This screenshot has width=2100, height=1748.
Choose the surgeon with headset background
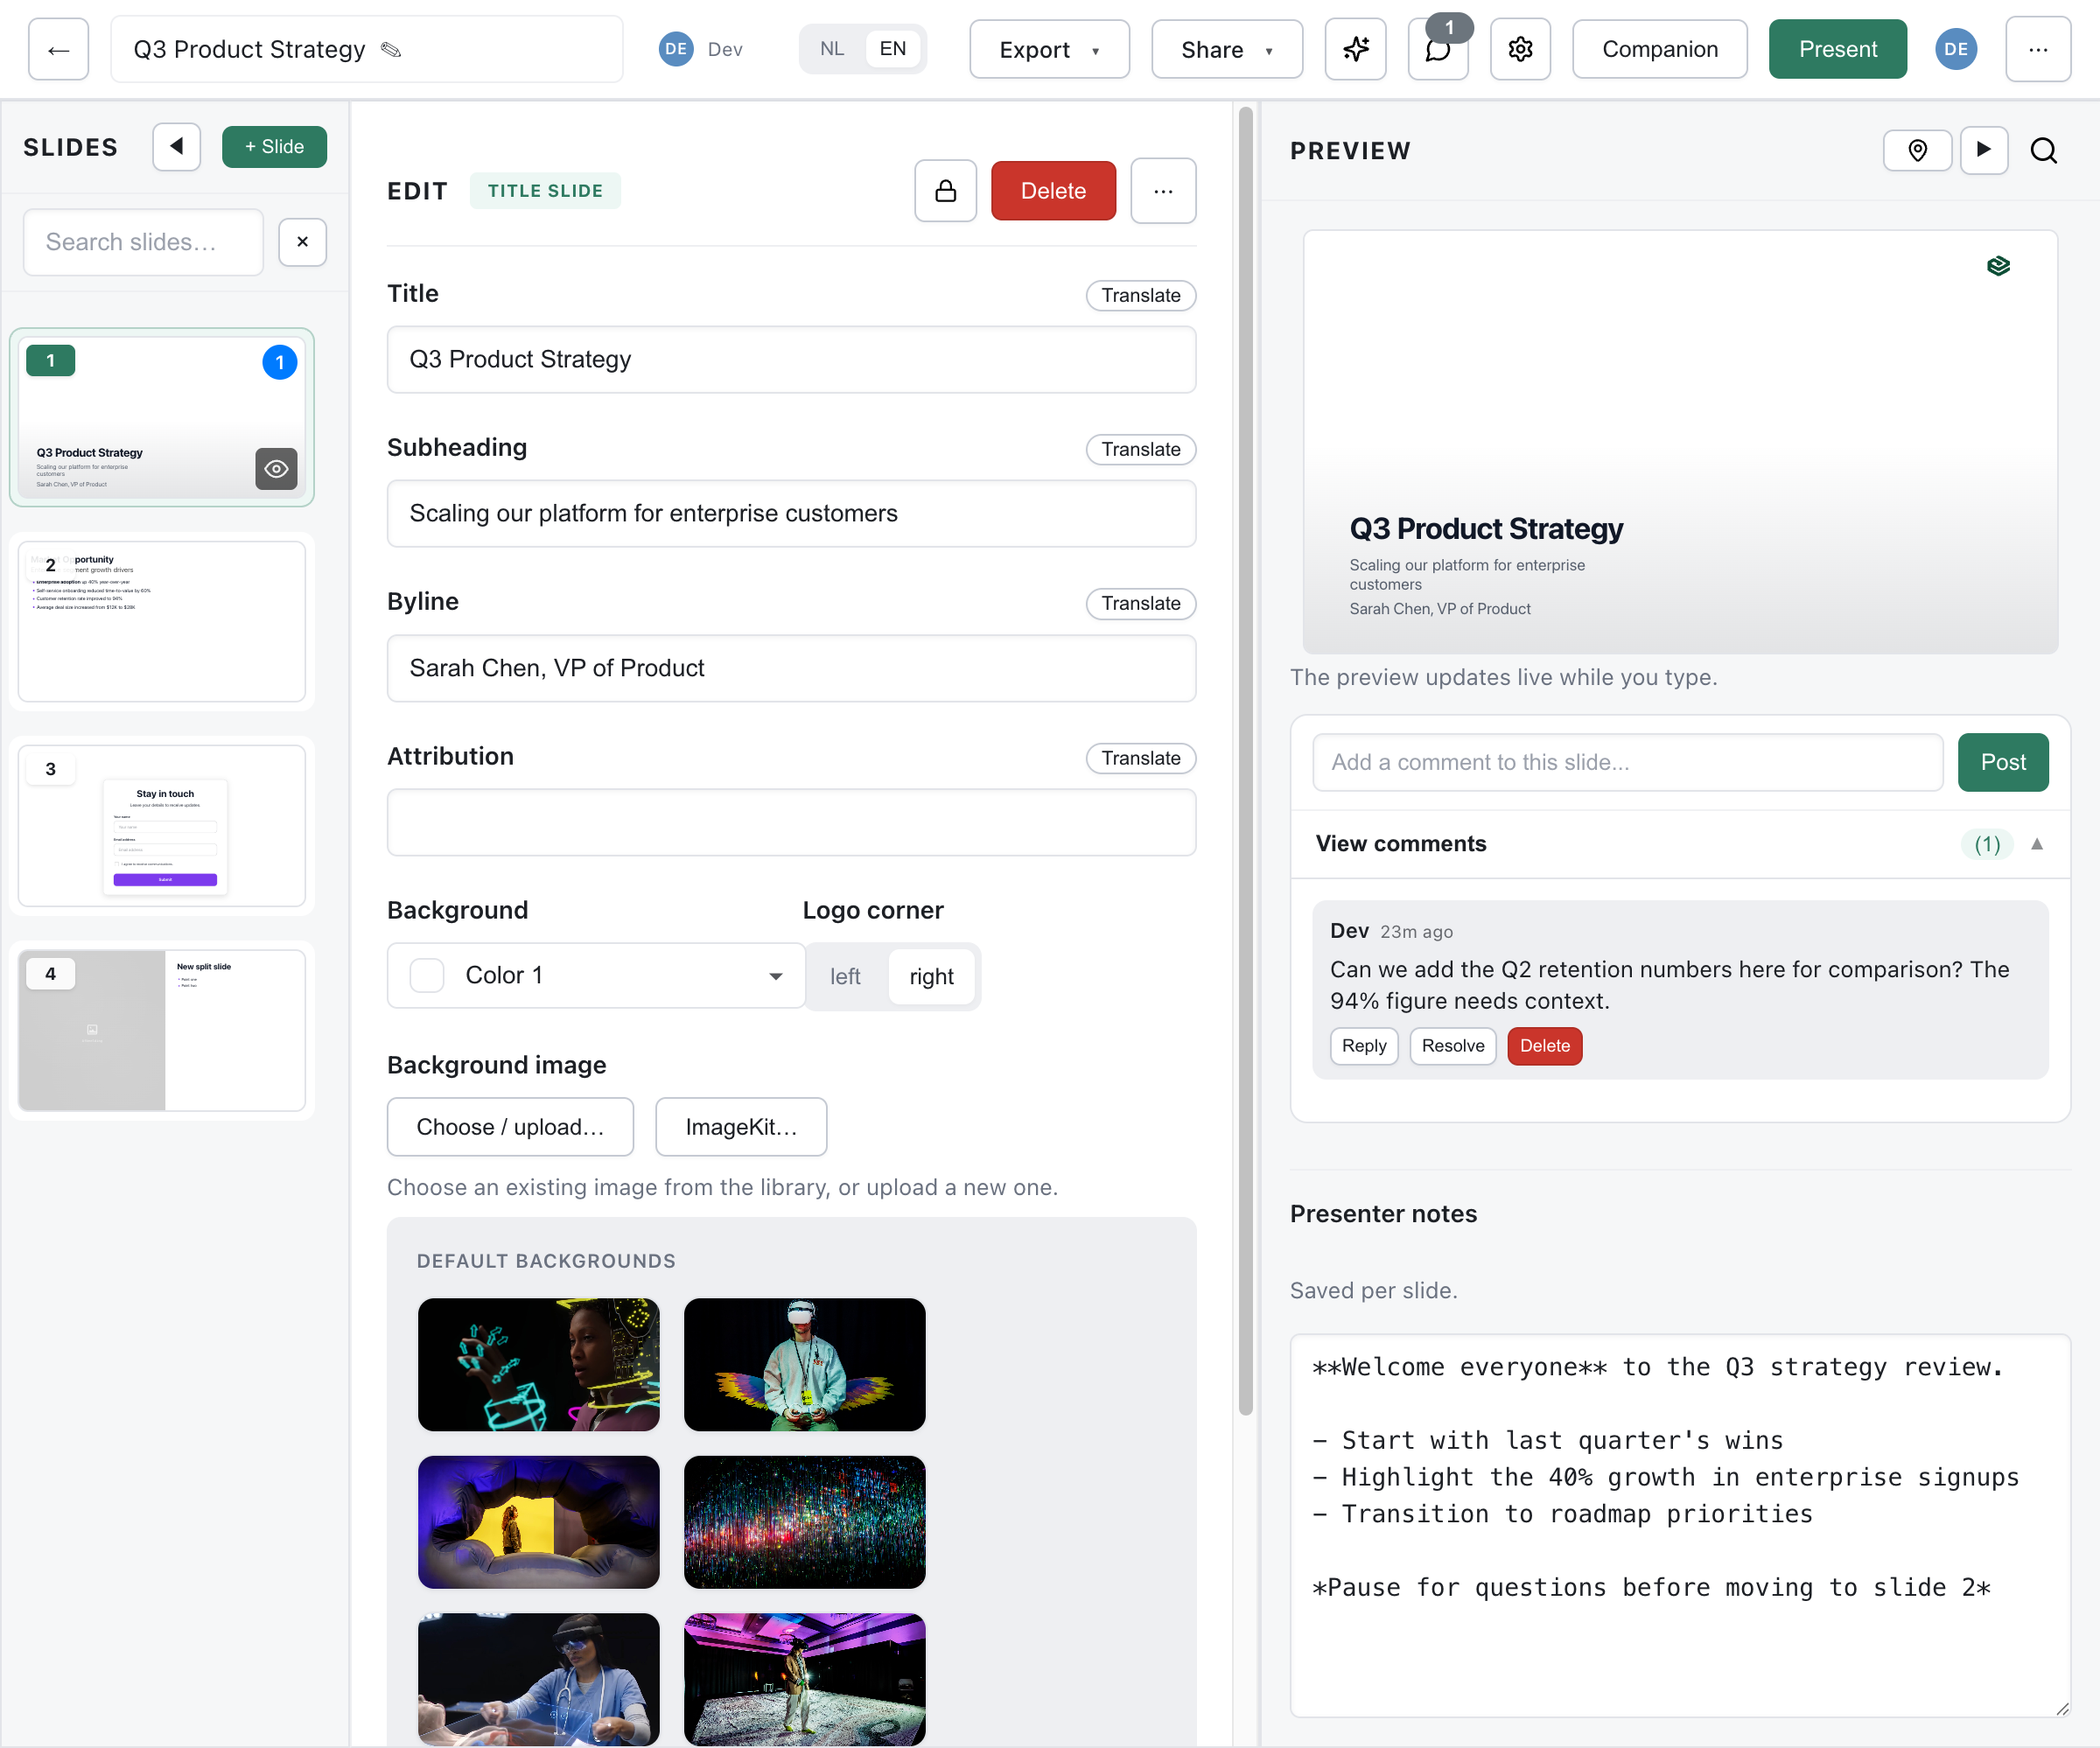539,1679
